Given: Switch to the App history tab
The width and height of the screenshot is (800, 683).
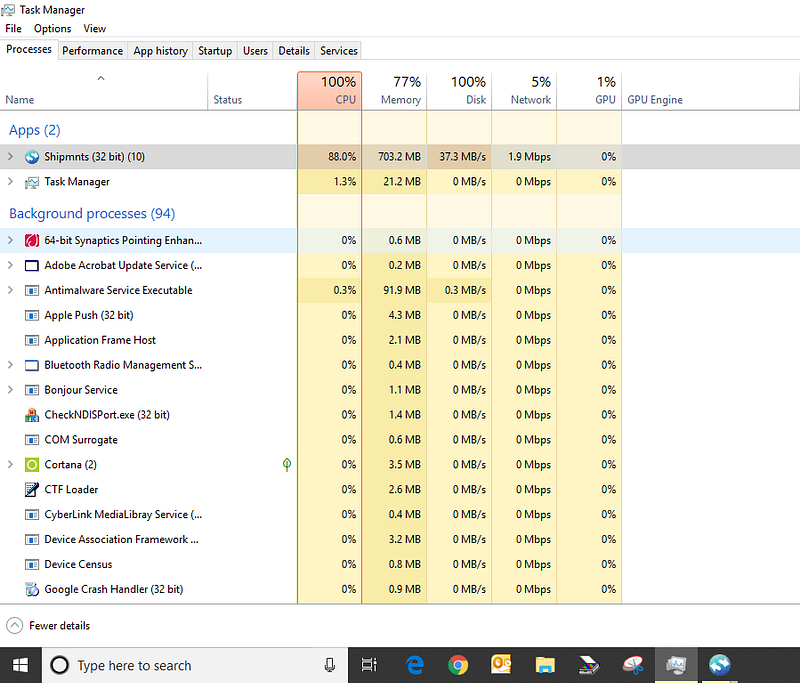Looking at the screenshot, I should click(x=161, y=51).
